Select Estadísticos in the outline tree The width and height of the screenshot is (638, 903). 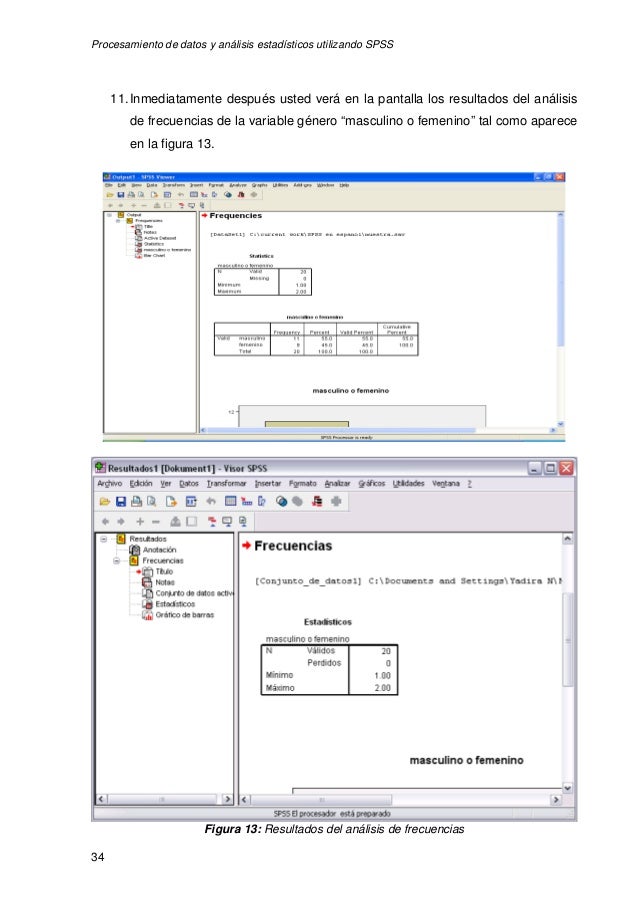tap(175, 604)
